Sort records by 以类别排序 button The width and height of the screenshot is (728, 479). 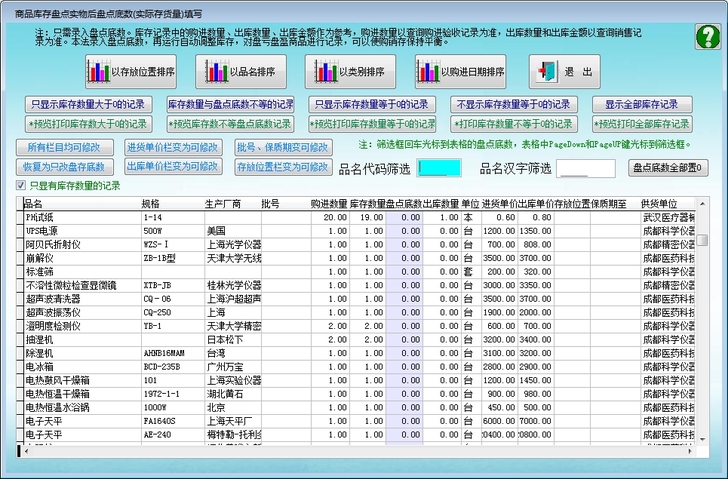click(351, 71)
